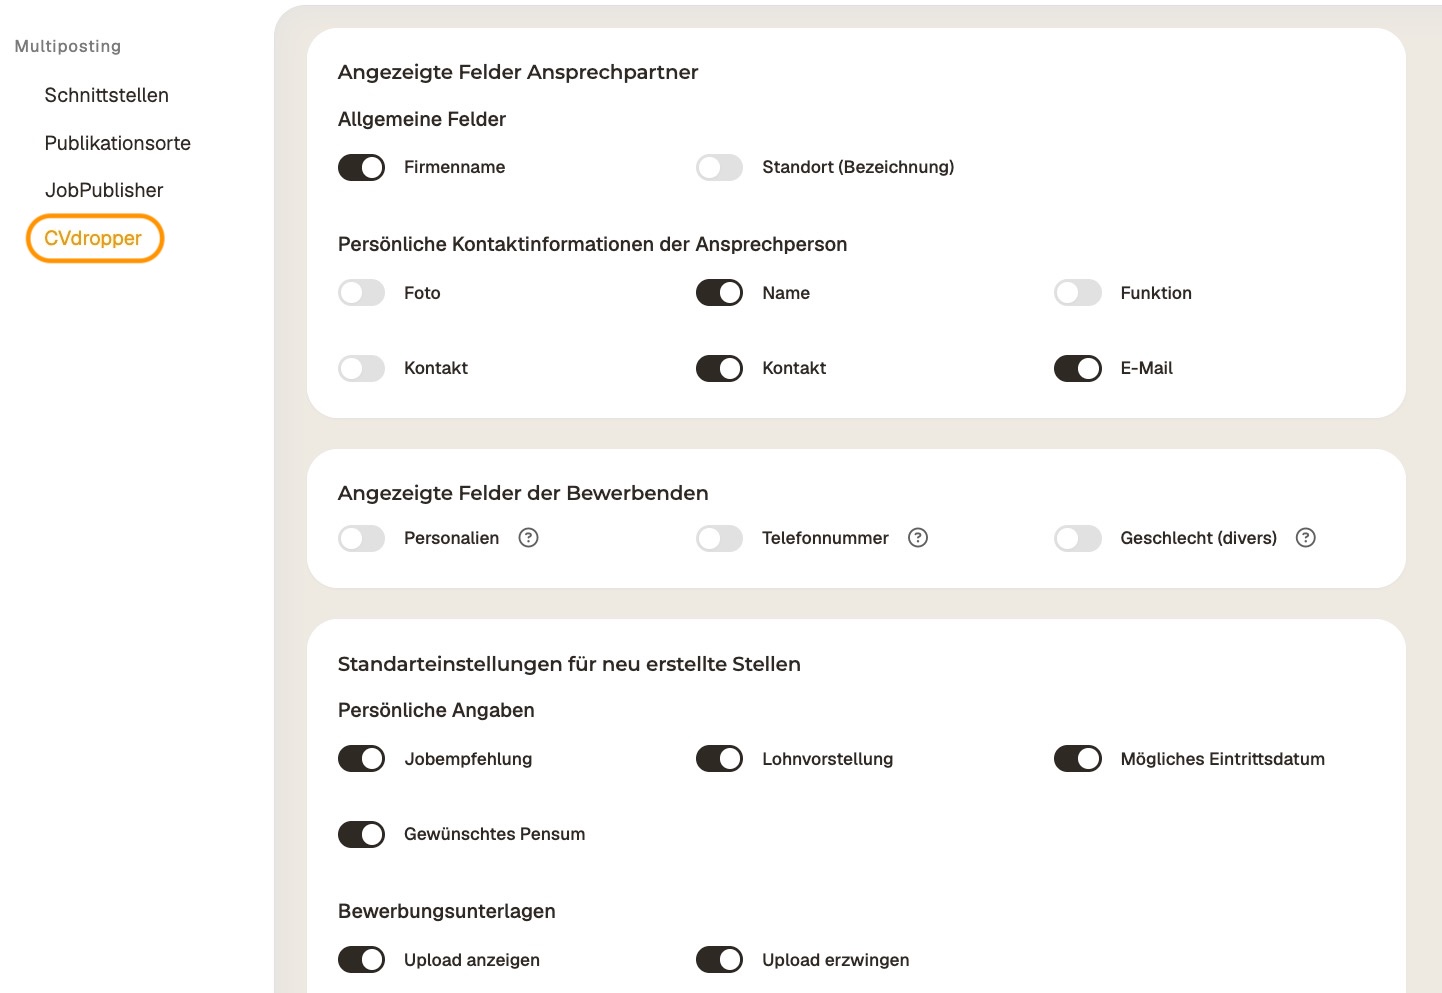
Task: Click help icon beside Telefonnummer
Action: click(918, 538)
